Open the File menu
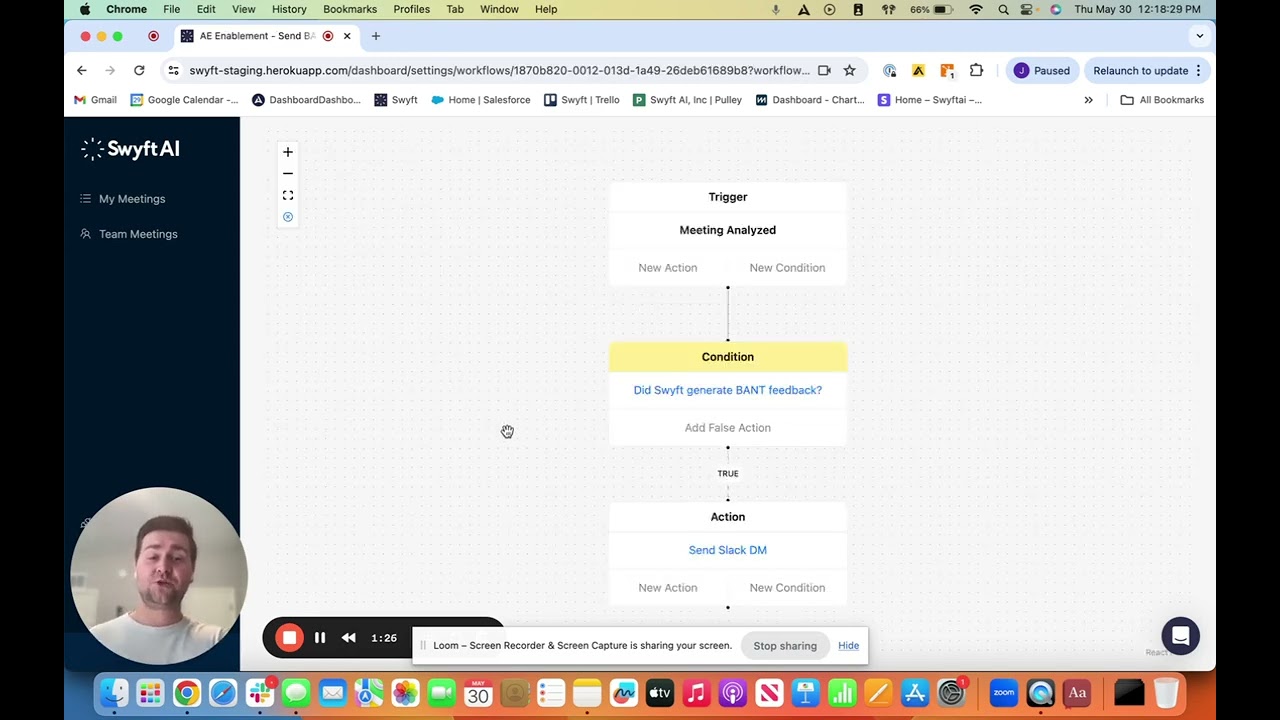 pos(172,9)
